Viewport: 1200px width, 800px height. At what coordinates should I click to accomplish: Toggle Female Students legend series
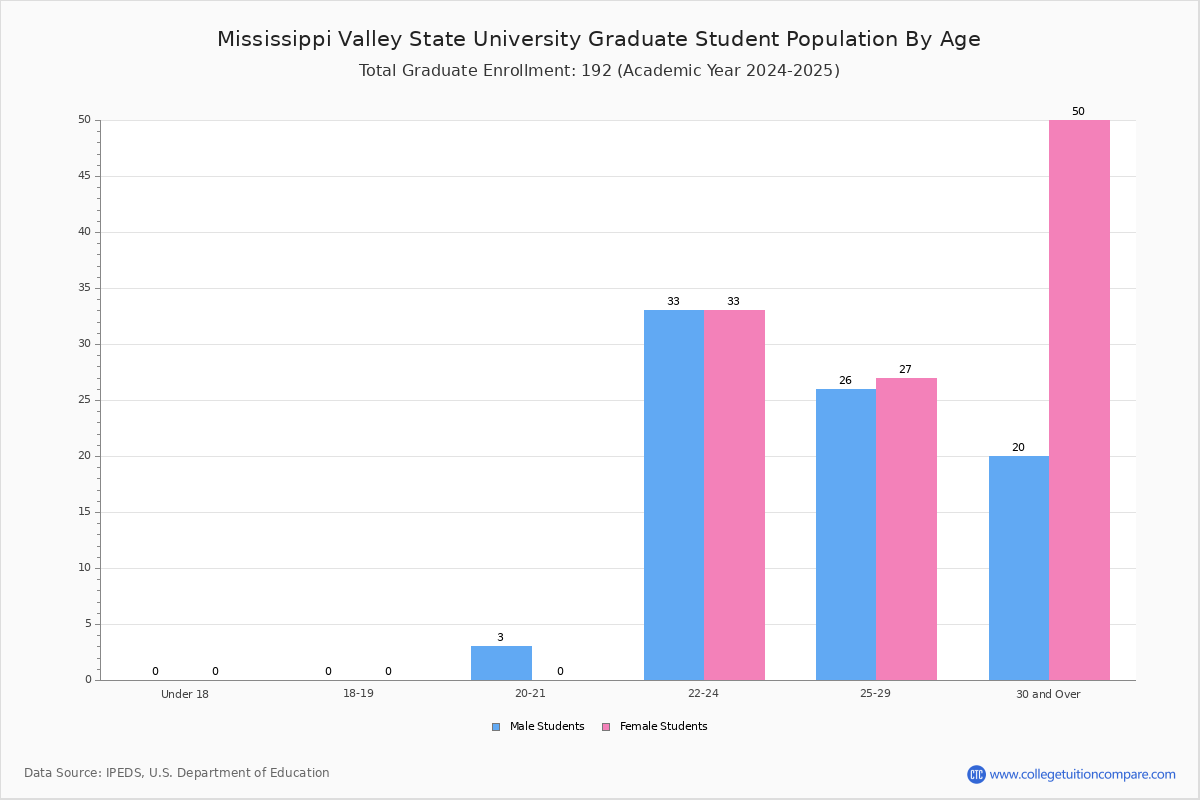pos(654,727)
